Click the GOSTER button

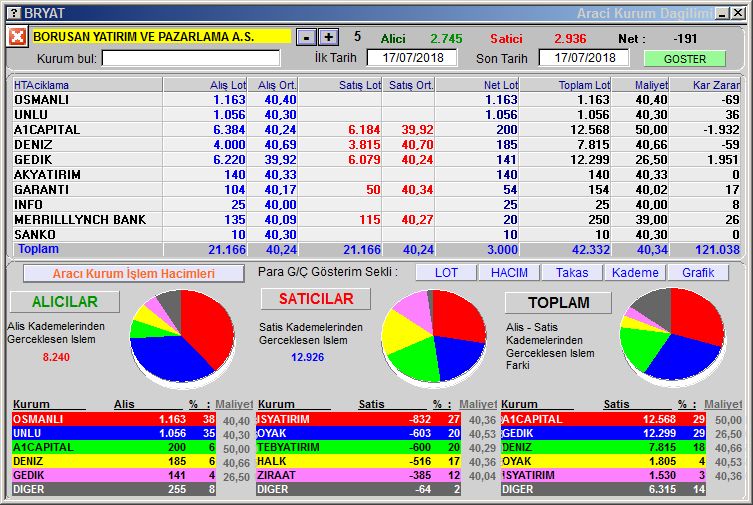coord(685,59)
